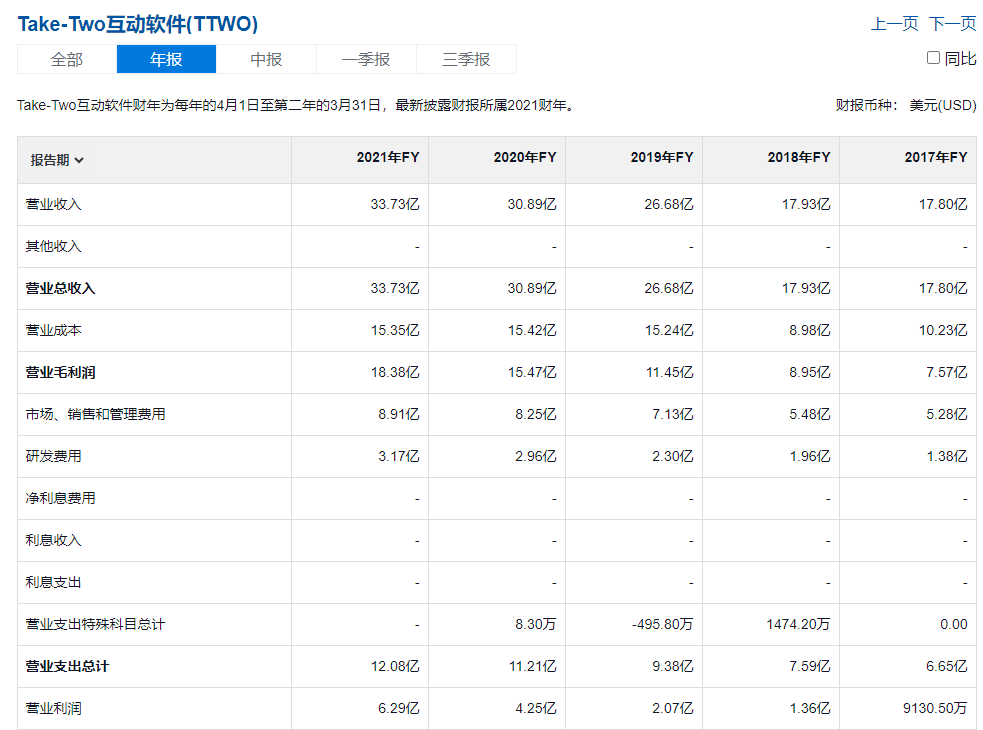This screenshot has width=983, height=730.
Task: Go to 下一页 link
Action: 952,24
